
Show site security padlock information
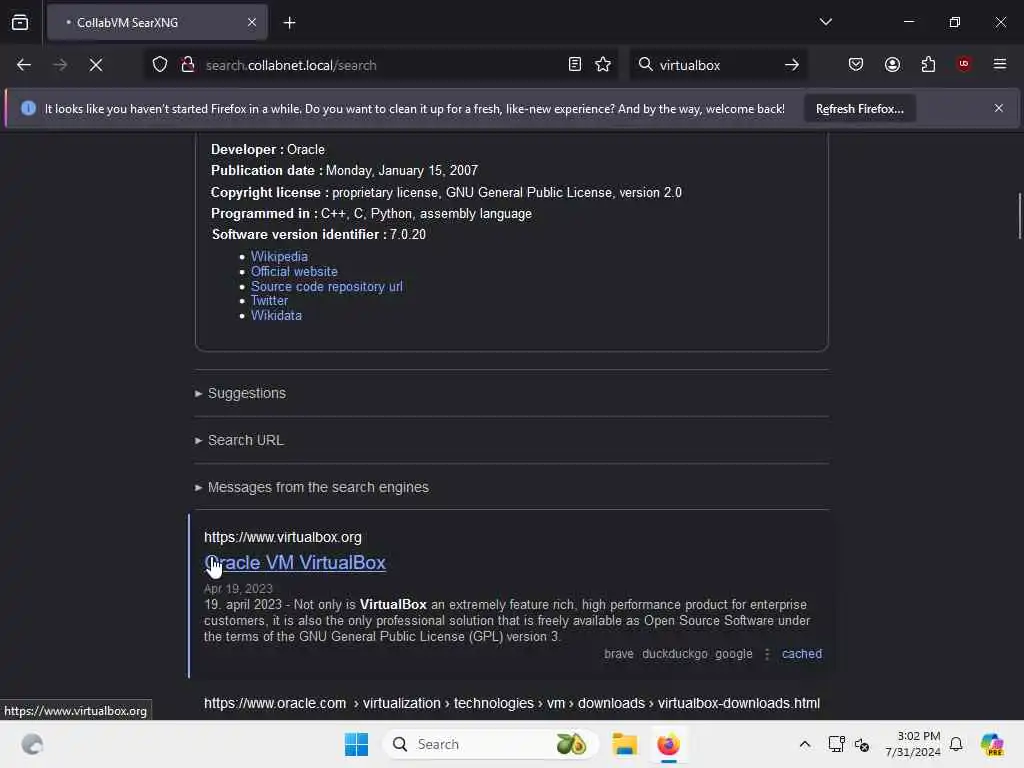point(188,65)
